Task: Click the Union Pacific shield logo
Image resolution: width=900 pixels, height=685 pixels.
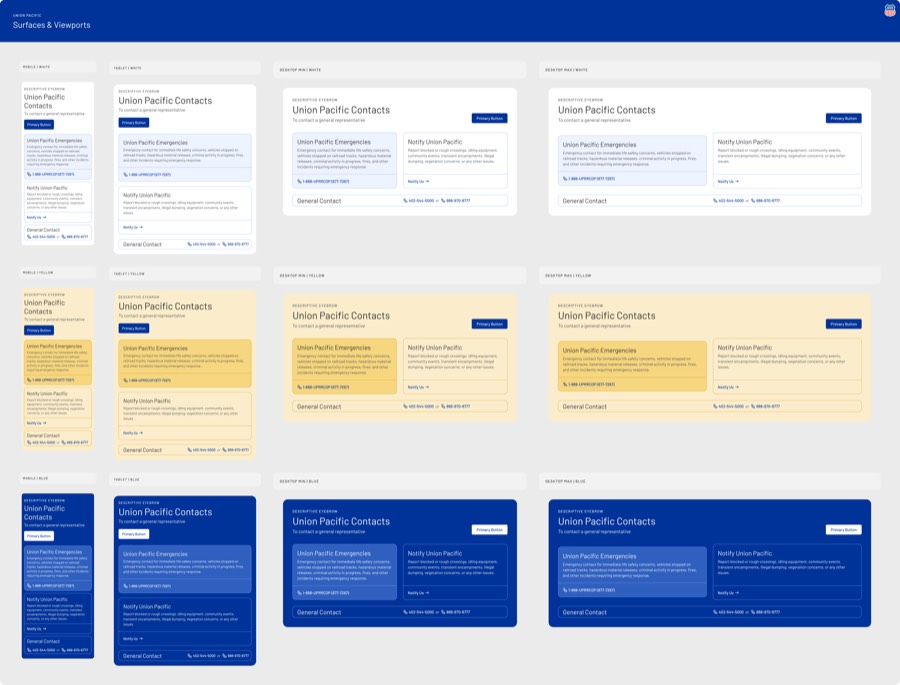Action: (890, 10)
